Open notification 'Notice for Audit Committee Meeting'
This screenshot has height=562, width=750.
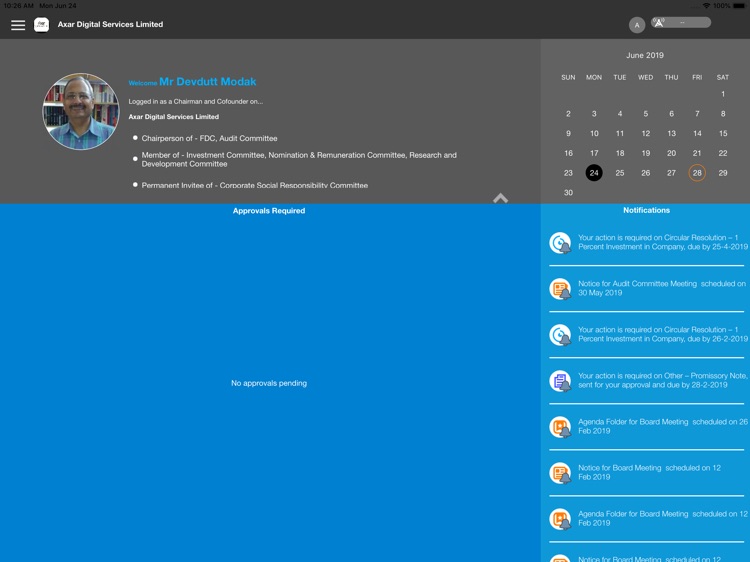point(662,288)
